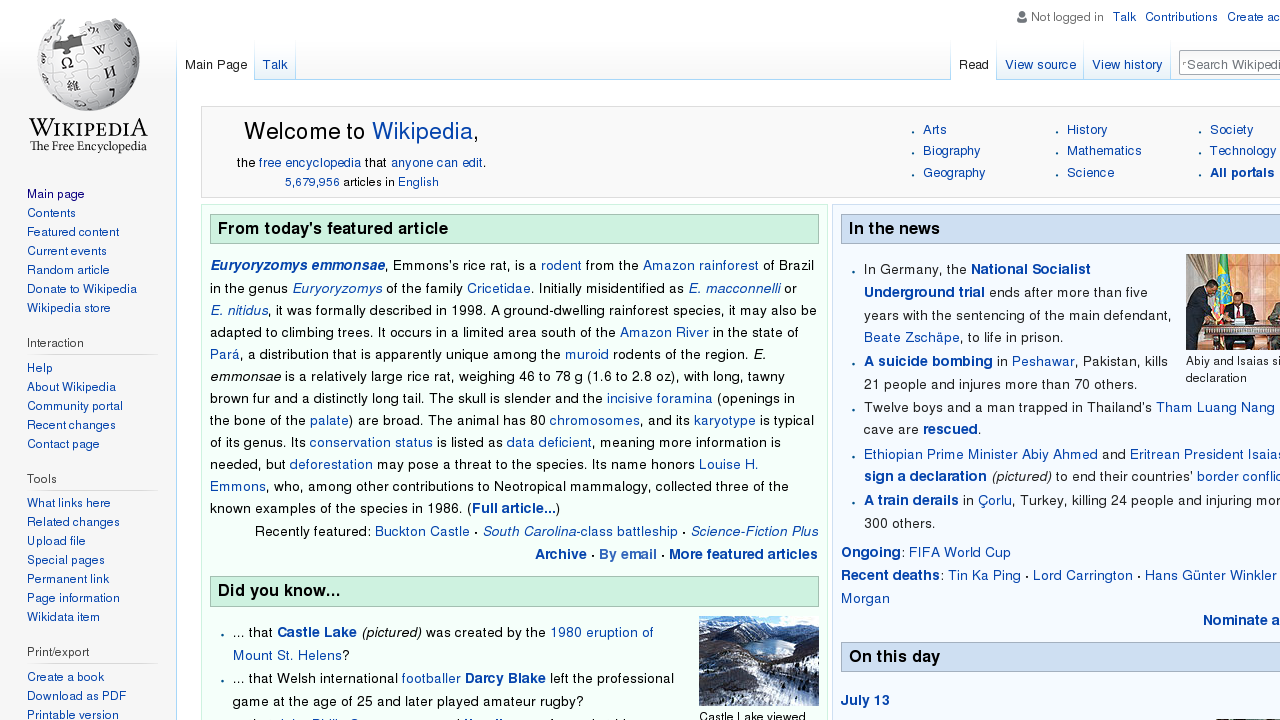Open the History portal
The image size is (1280, 720).
(1087, 130)
